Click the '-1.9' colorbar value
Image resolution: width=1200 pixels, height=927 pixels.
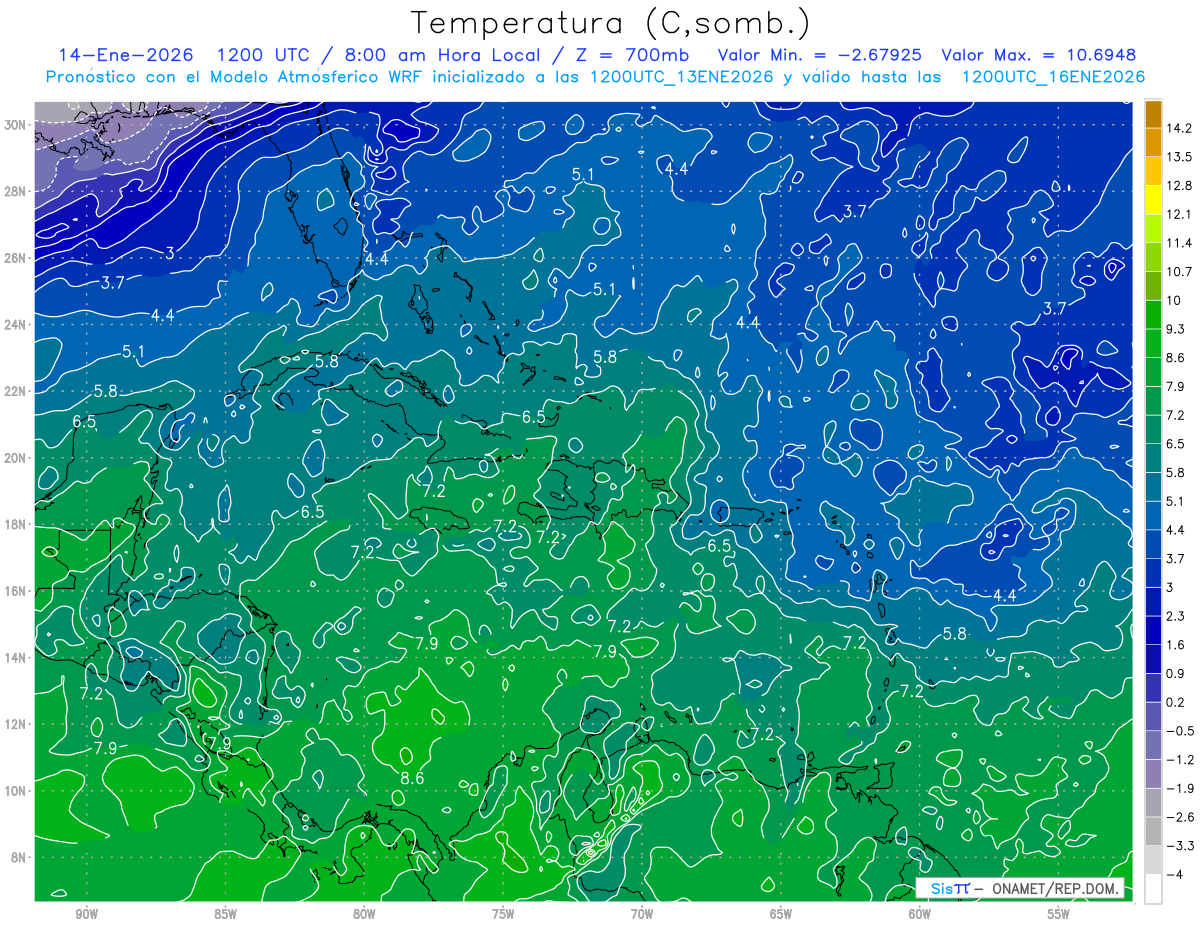(1180, 788)
